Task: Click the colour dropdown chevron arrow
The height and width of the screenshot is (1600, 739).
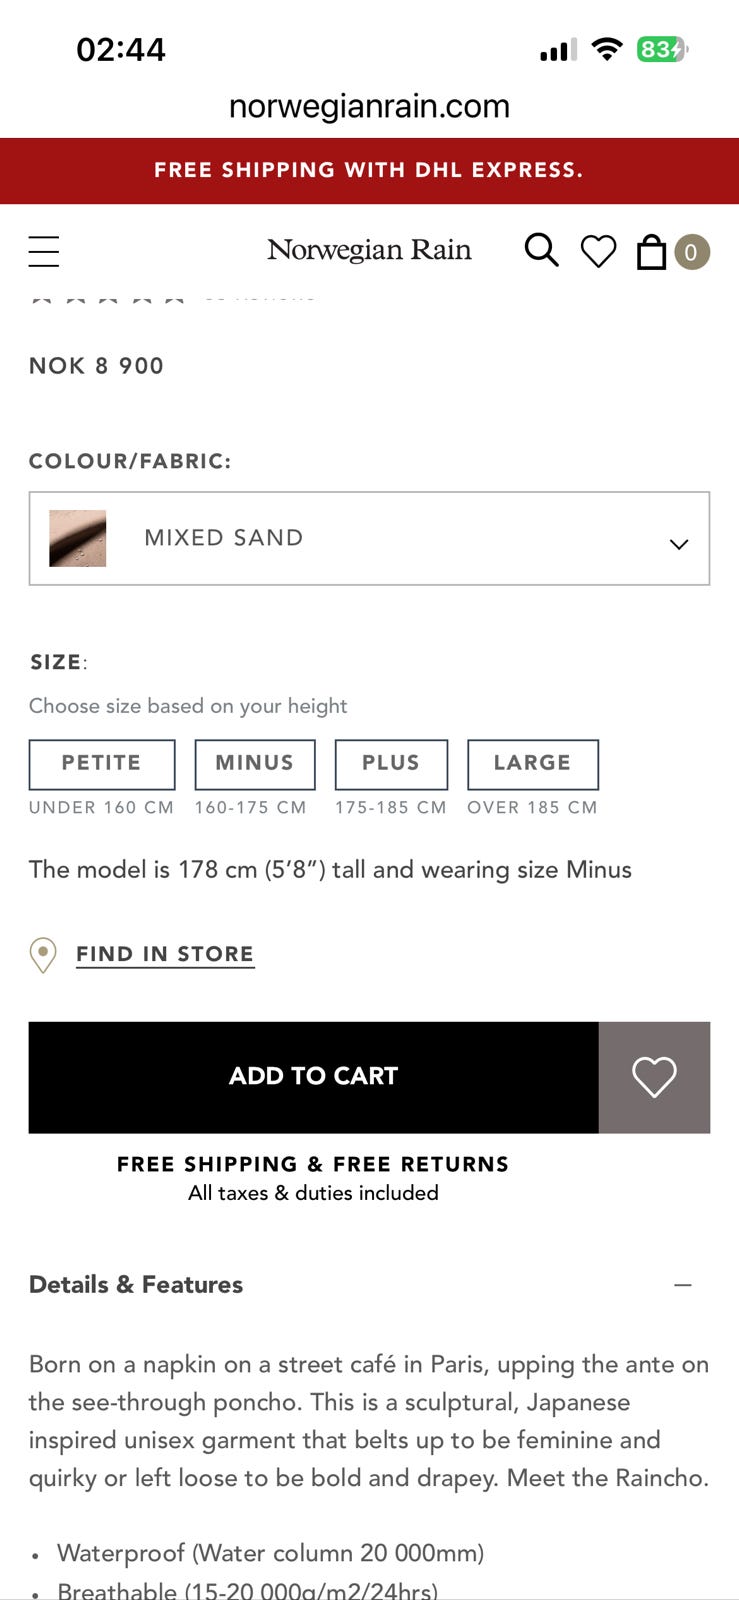Action: (679, 544)
